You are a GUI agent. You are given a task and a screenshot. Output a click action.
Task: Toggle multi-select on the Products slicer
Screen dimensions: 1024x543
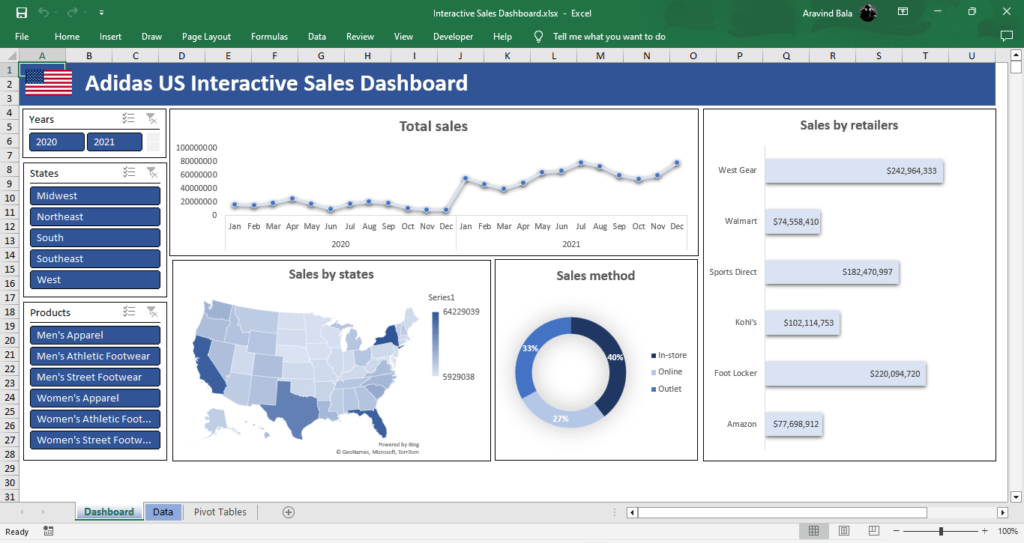coord(129,312)
